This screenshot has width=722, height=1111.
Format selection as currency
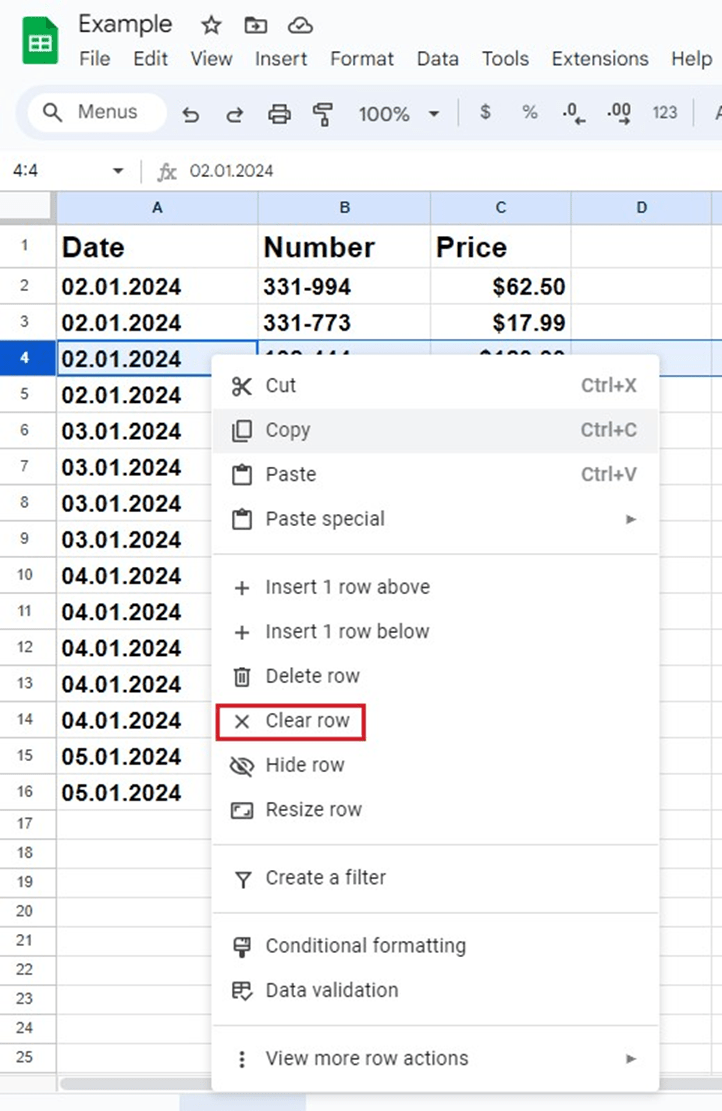tap(485, 113)
